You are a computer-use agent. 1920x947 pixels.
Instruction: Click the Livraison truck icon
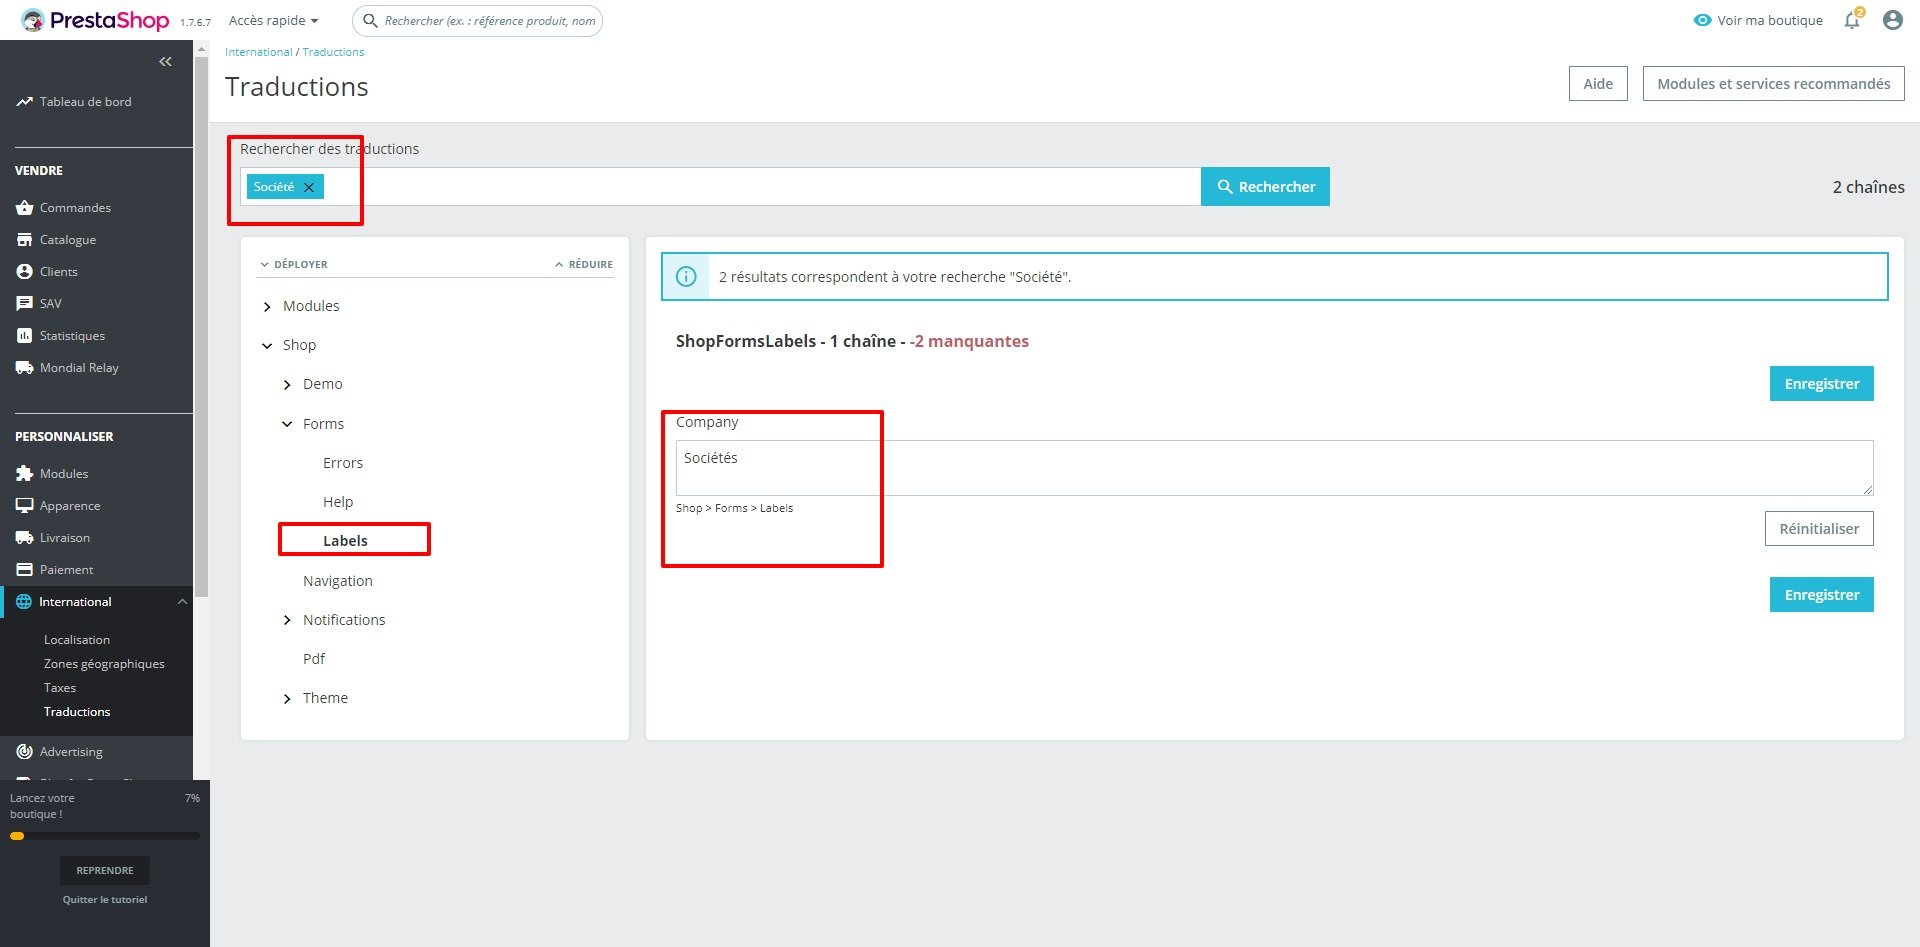click(x=24, y=538)
